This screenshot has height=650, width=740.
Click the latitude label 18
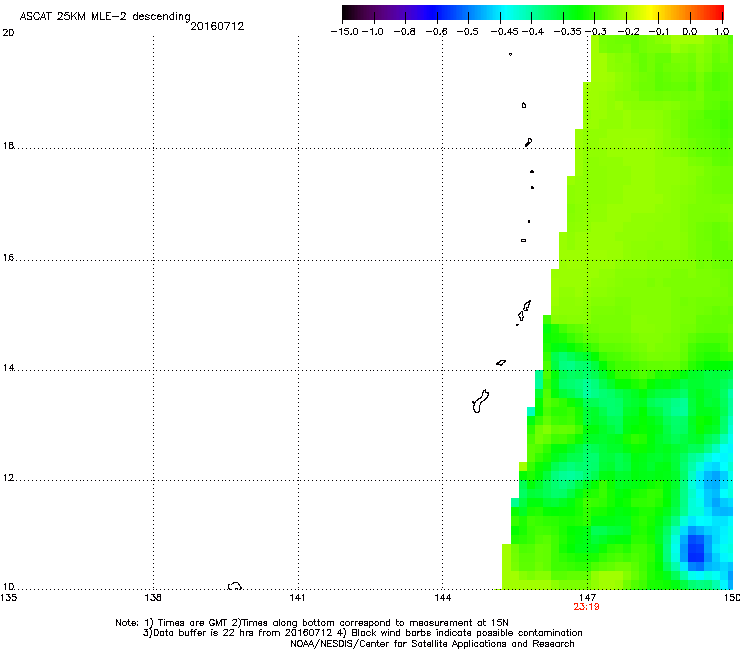pos(8,145)
